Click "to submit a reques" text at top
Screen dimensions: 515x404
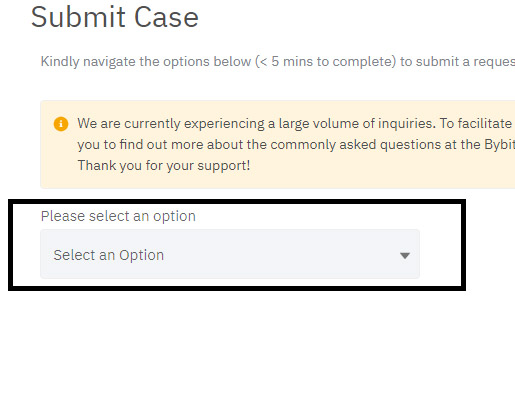point(457,62)
